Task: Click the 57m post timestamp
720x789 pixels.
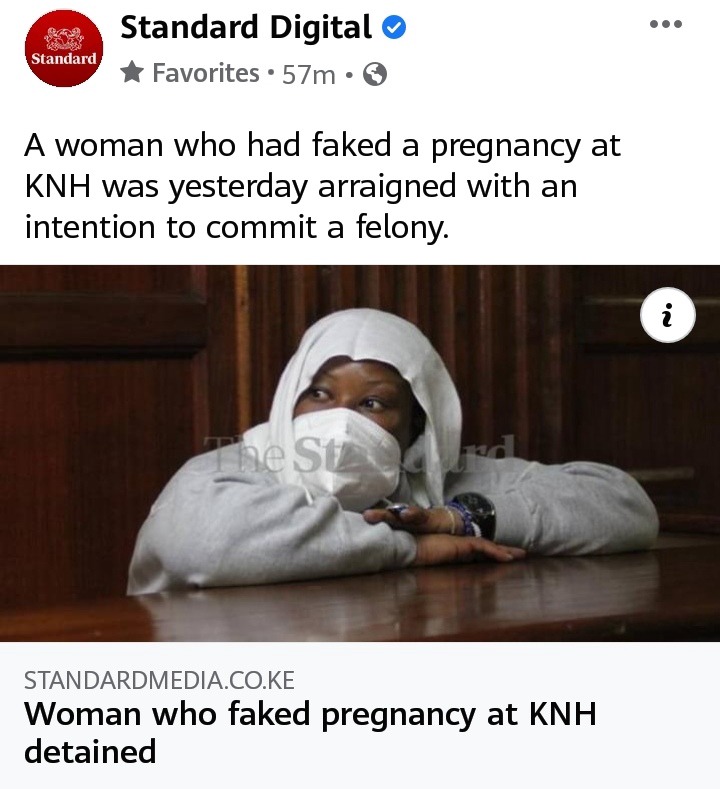Action: [308, 74]
